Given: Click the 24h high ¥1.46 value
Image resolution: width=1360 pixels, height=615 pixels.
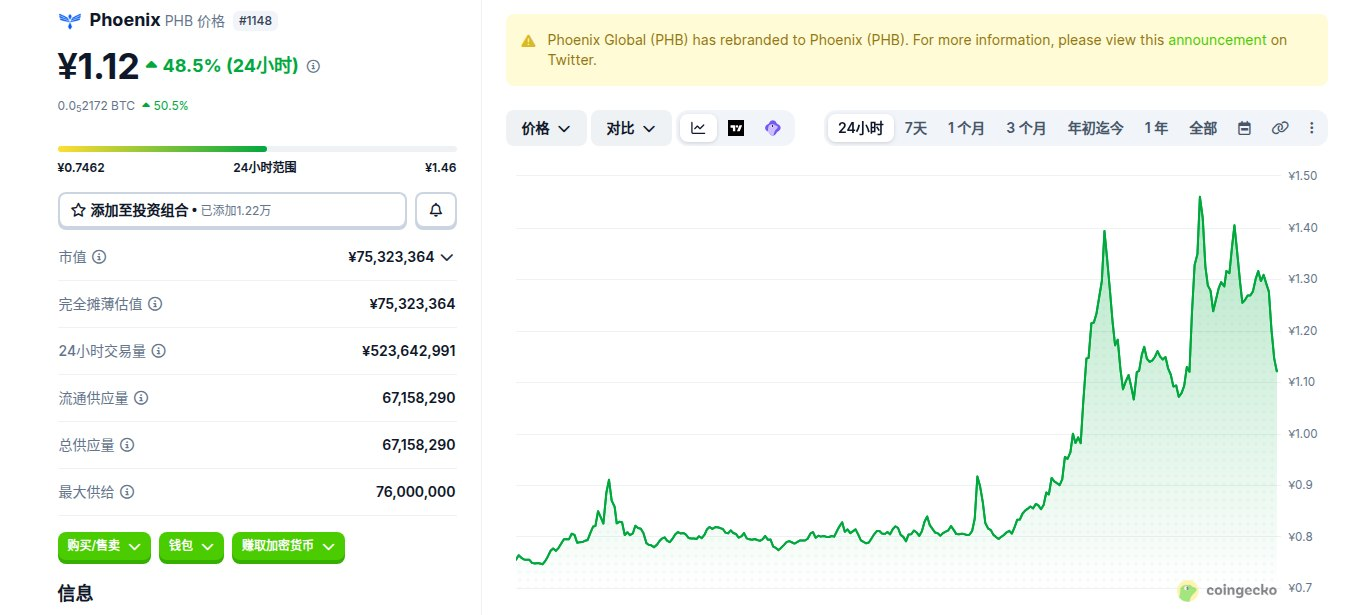Looking at the screenshot, I should [440, 168].
